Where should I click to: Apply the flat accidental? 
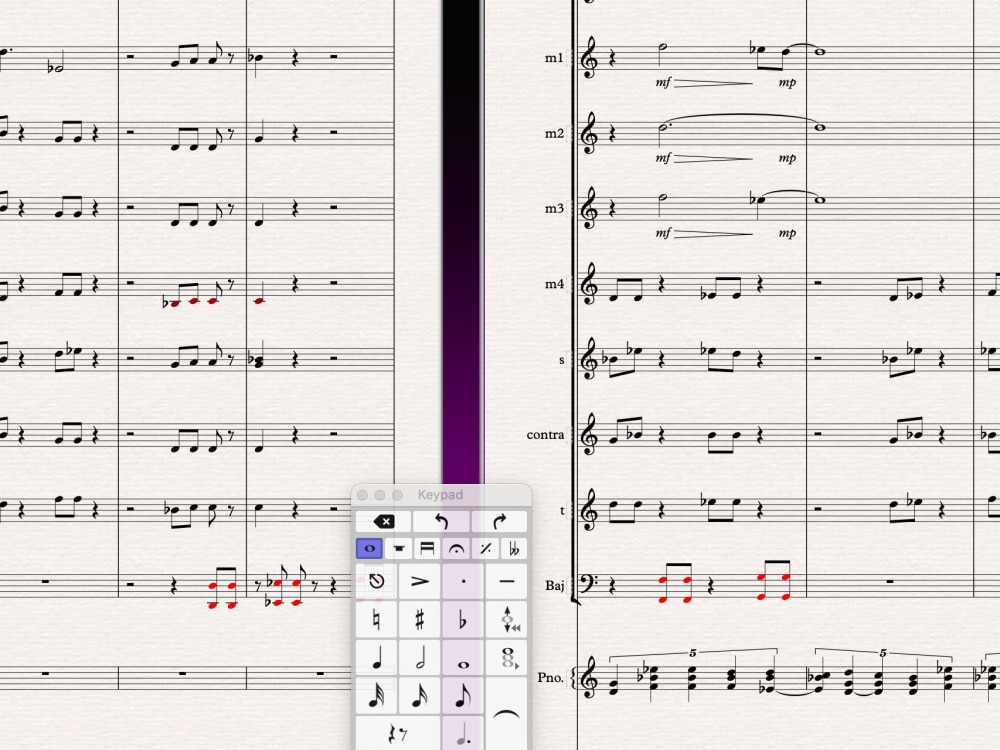(x=463, y=619)
